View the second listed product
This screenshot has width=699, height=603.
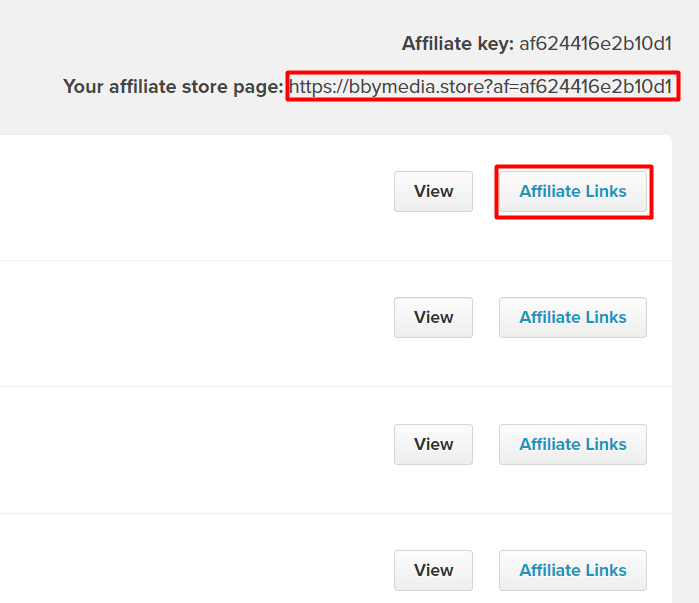[433, 317]
